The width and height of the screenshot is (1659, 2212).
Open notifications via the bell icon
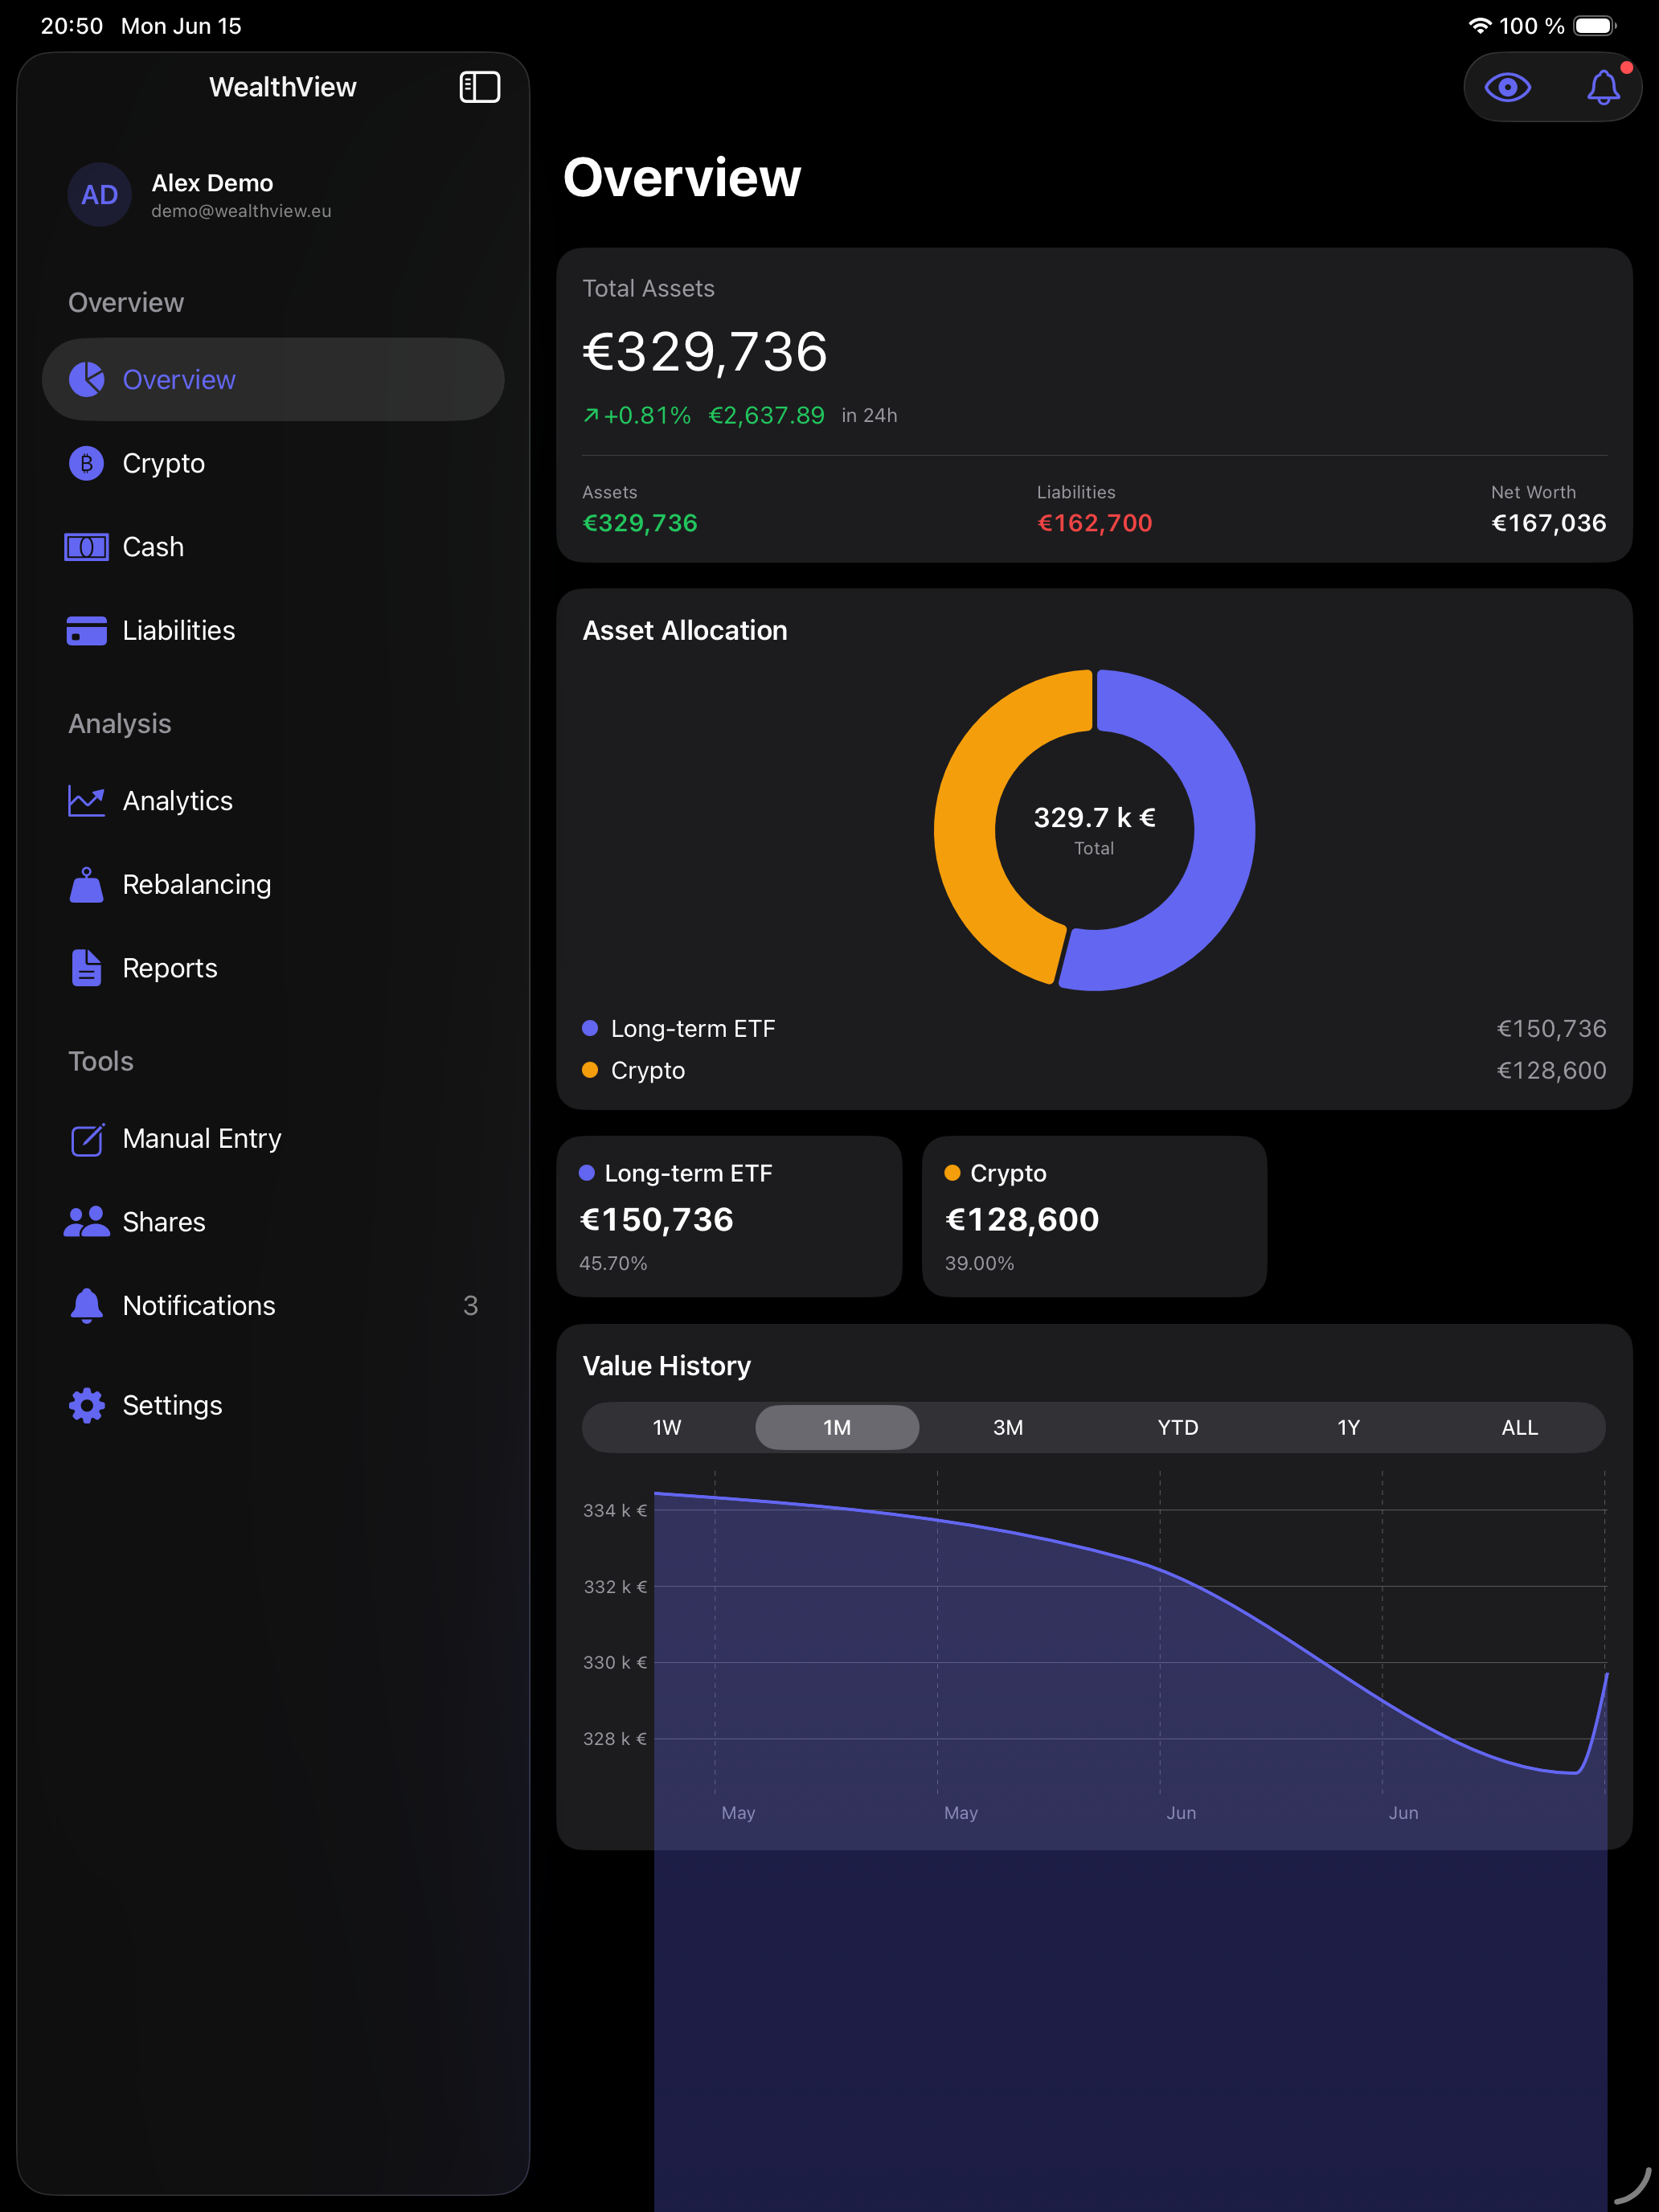[x=1603, y=87]
